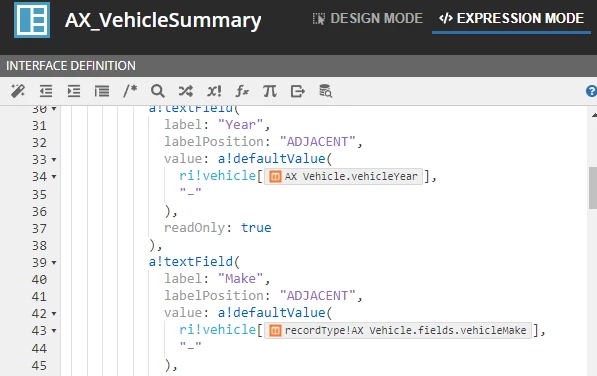Click "ADJACENT" on line 32
Viewport: 597px width, 376px height.
(x=318, y=142)
